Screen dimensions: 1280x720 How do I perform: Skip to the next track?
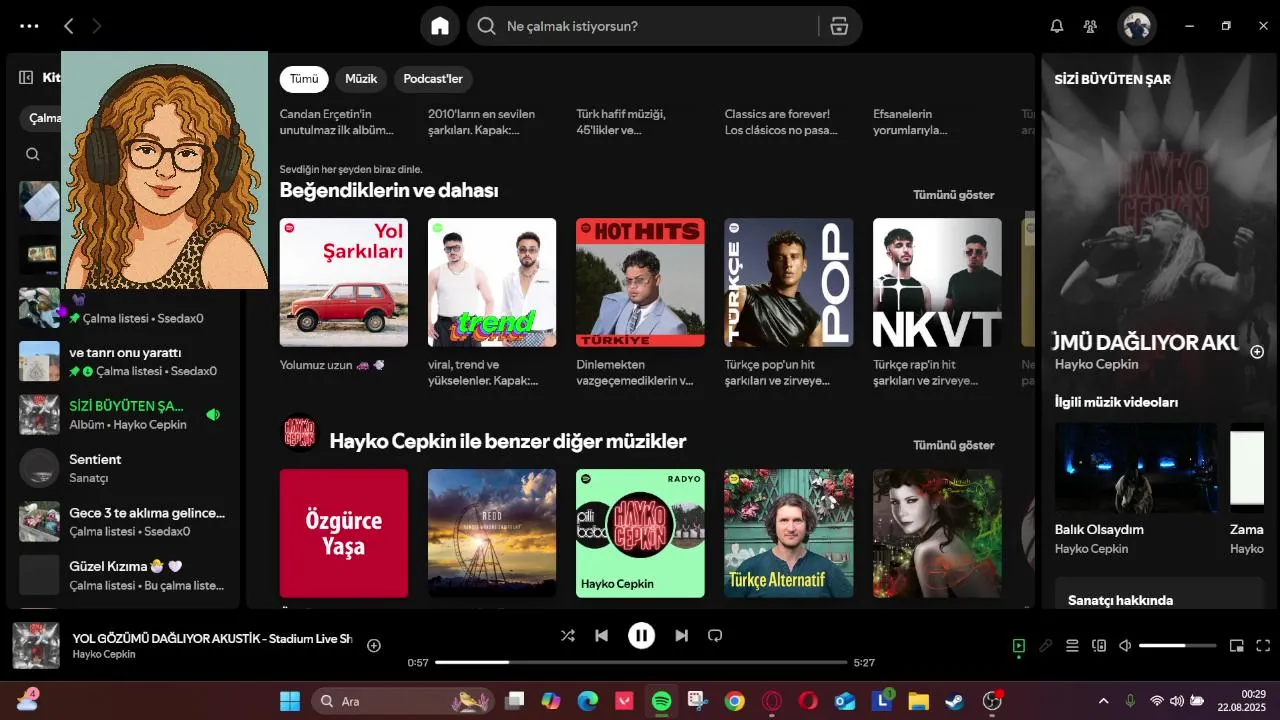coord(681,635)
